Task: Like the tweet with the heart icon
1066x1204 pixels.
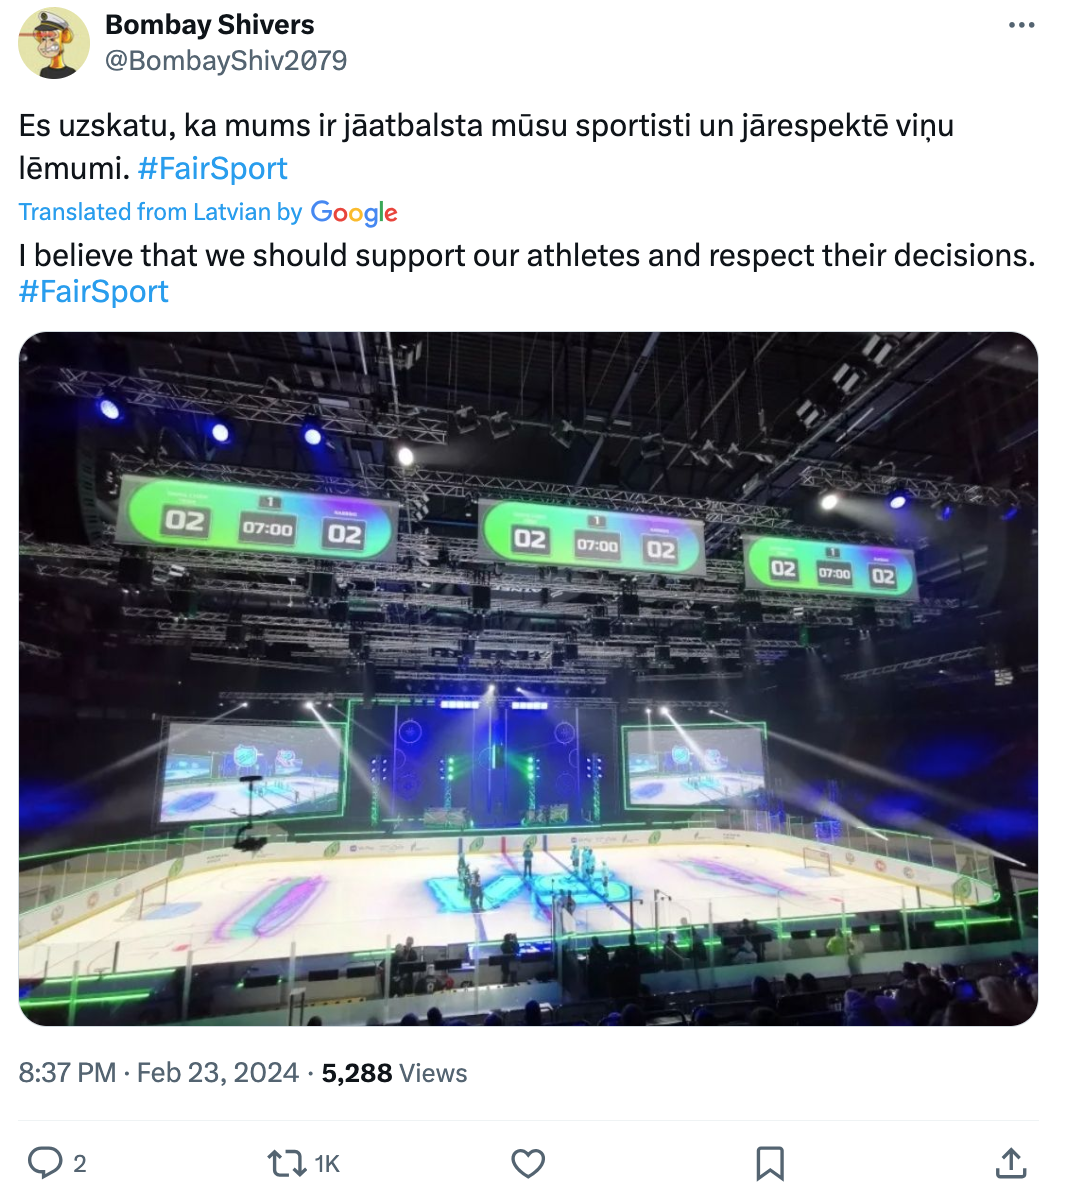Action: [x=528, y=1163]
